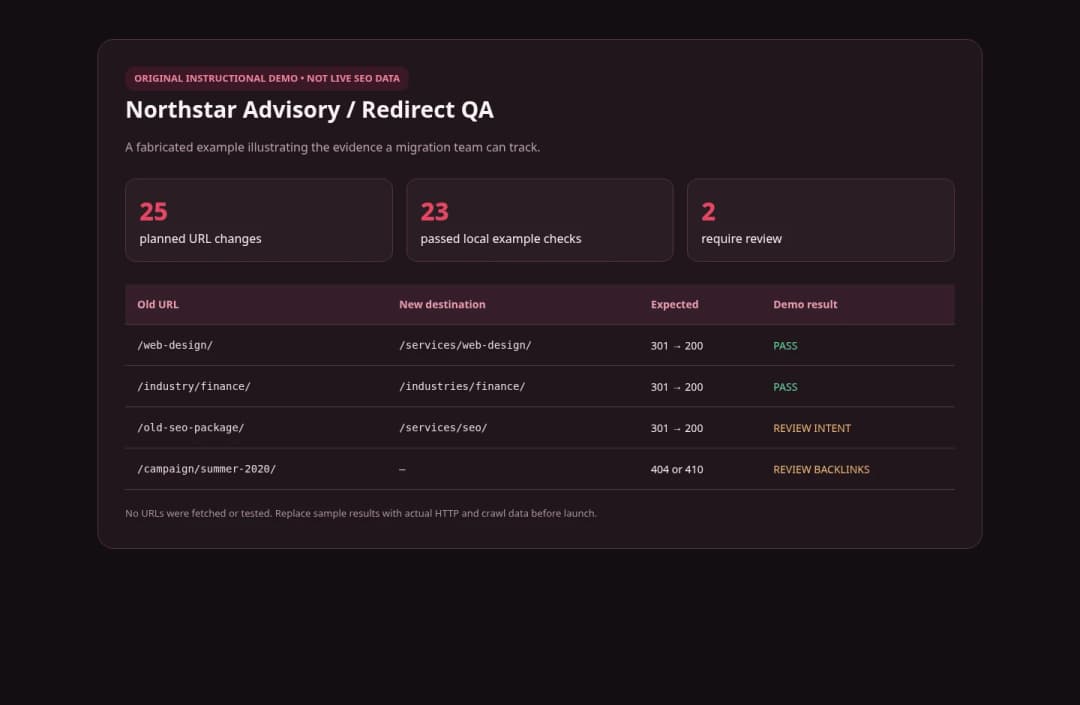
Task: Click the 'No URLs were fetched' footnote
Action: click(x=361, y=514)
